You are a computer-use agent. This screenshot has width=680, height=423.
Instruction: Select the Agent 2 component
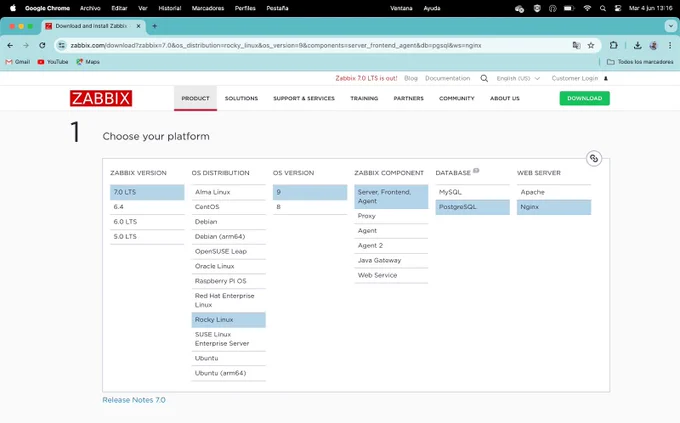pyautogui.click(x=391, y=246)
